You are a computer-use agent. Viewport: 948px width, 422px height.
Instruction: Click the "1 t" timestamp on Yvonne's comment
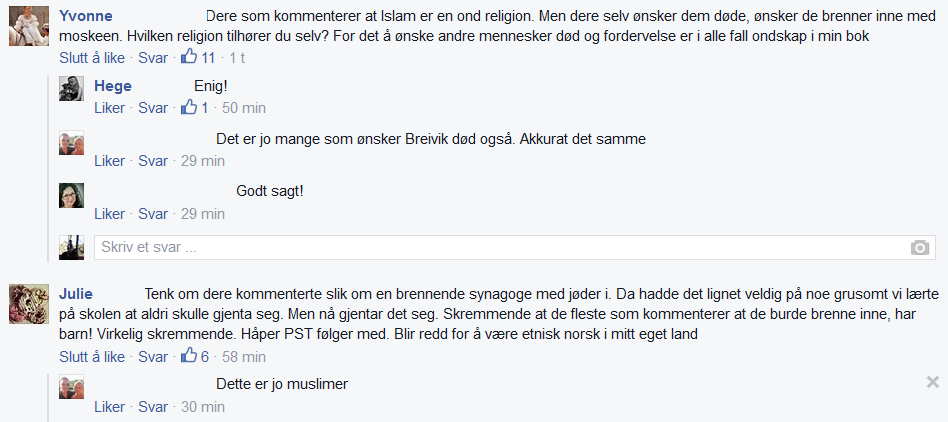coord(237,58)
